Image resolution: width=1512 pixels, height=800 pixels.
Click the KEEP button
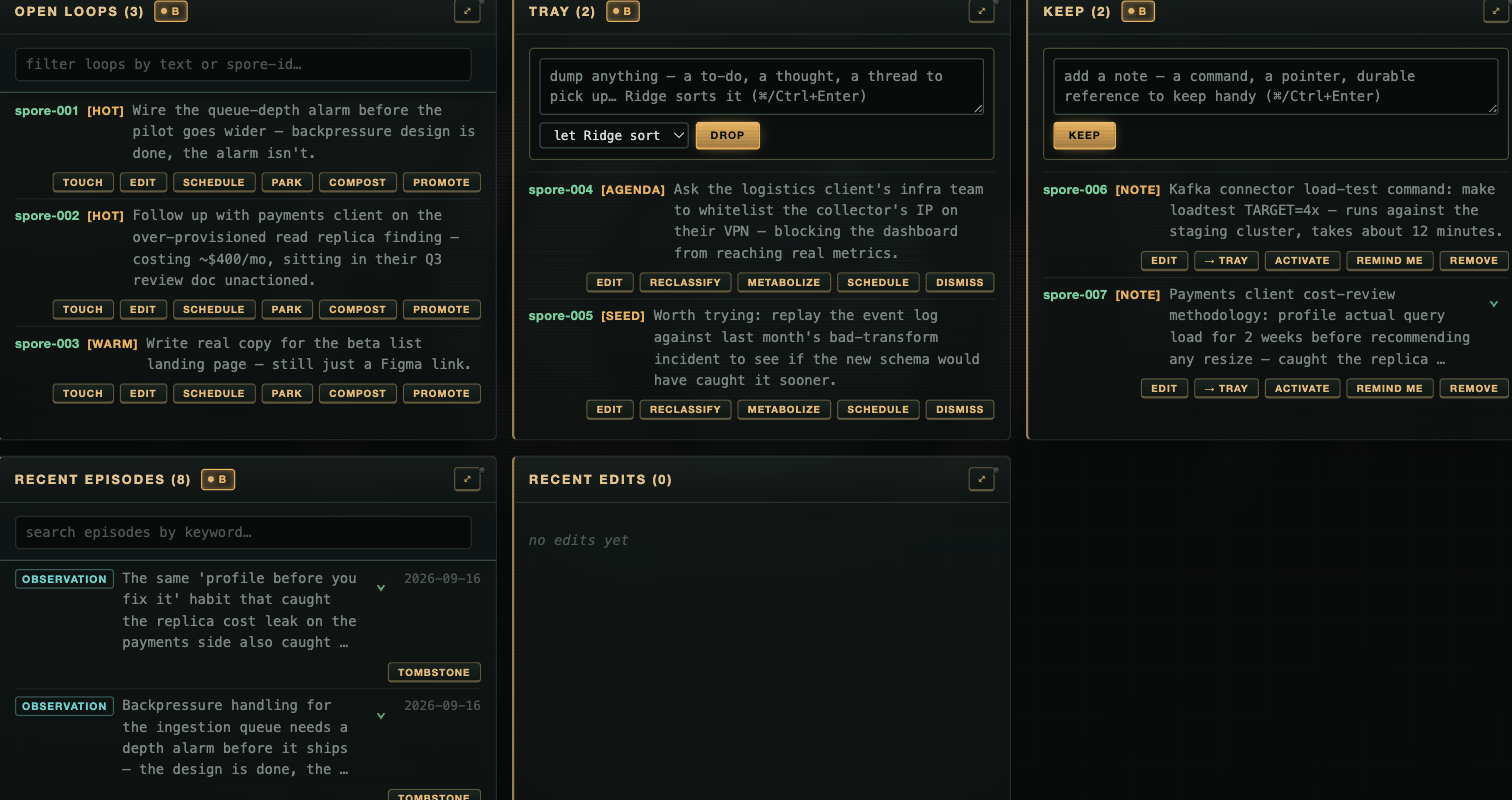pyautogui.click(x=1084, y=135)
